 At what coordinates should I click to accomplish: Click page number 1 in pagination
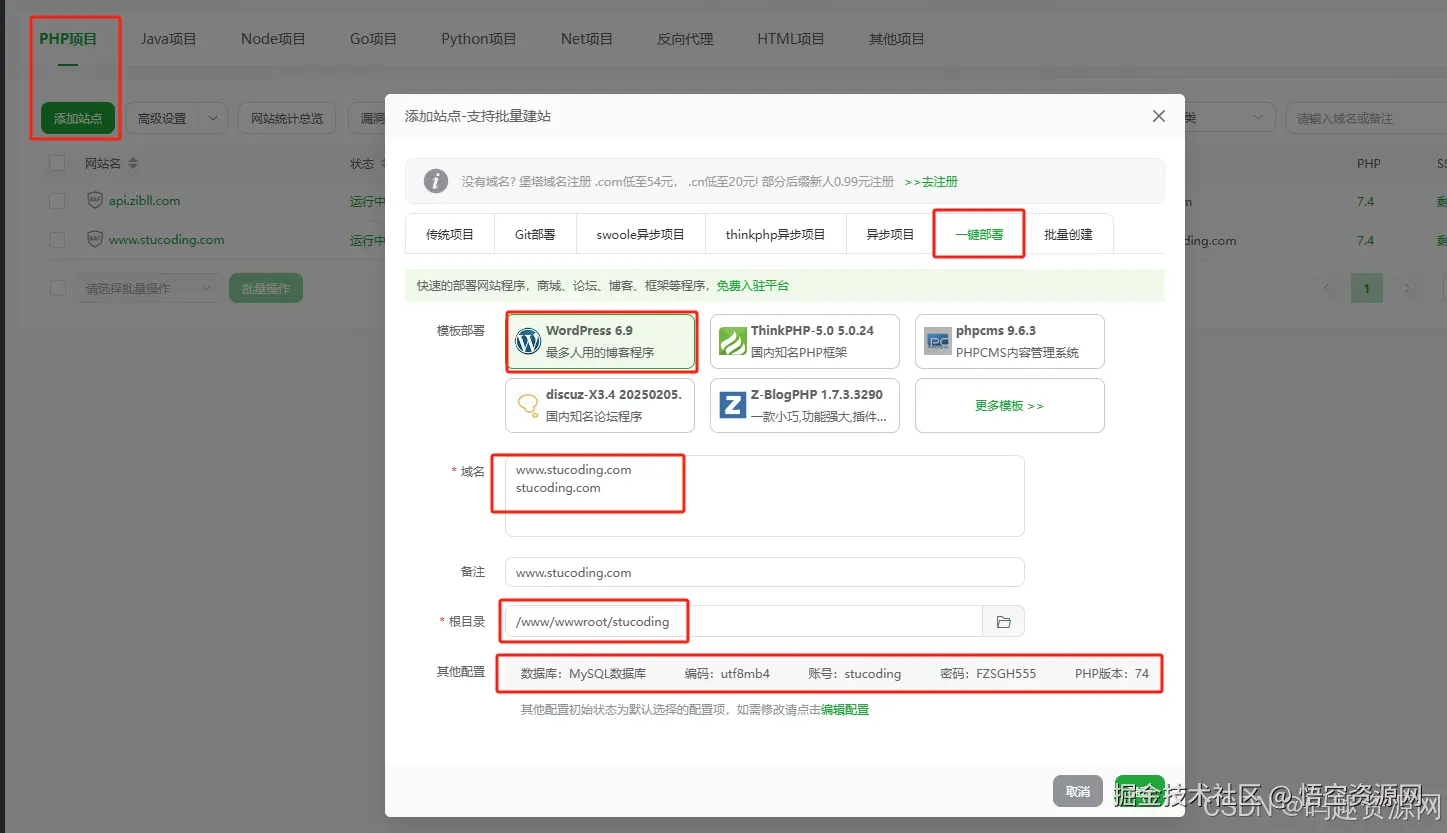point(1367,288)
